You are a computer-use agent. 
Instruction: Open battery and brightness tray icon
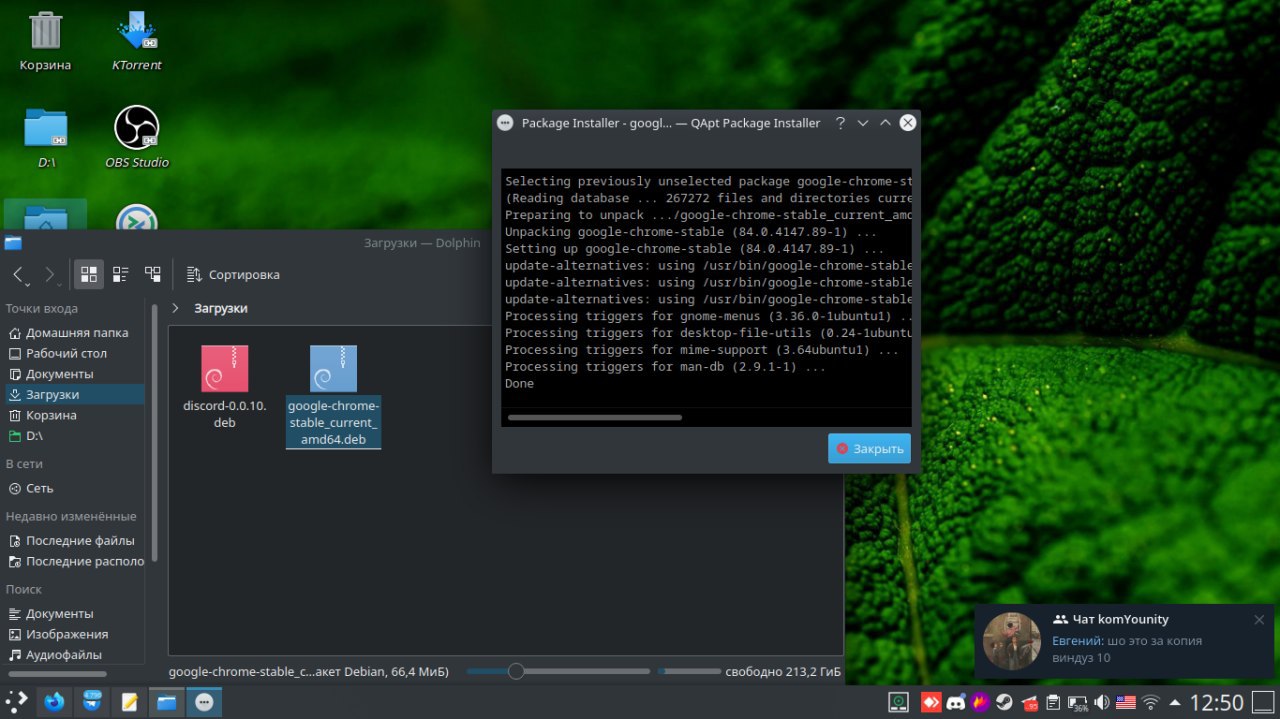point(1078,703)
